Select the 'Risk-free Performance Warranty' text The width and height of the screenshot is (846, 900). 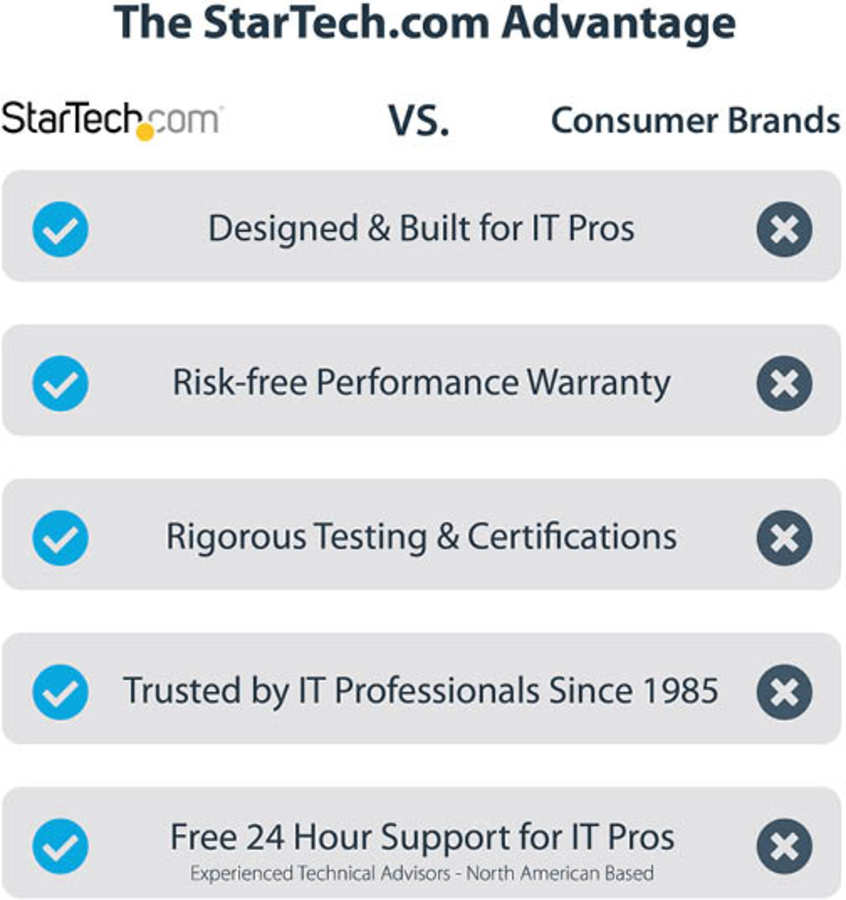point(421,383)
